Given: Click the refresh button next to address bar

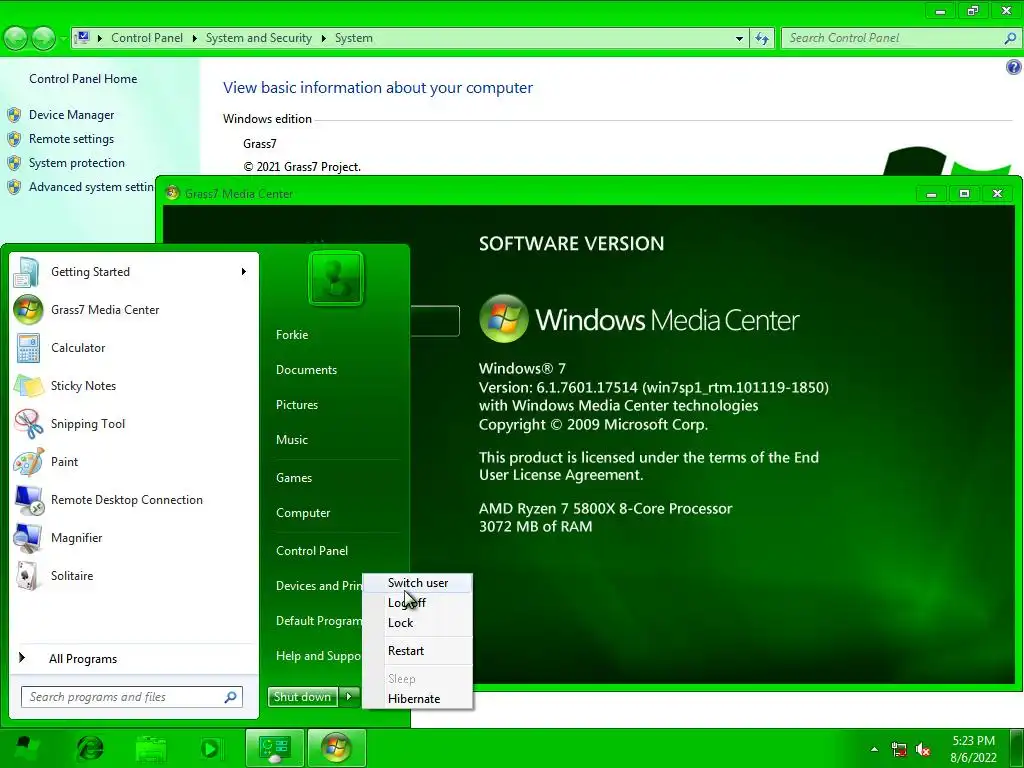Looking at the screenshot, I should 761,39.
